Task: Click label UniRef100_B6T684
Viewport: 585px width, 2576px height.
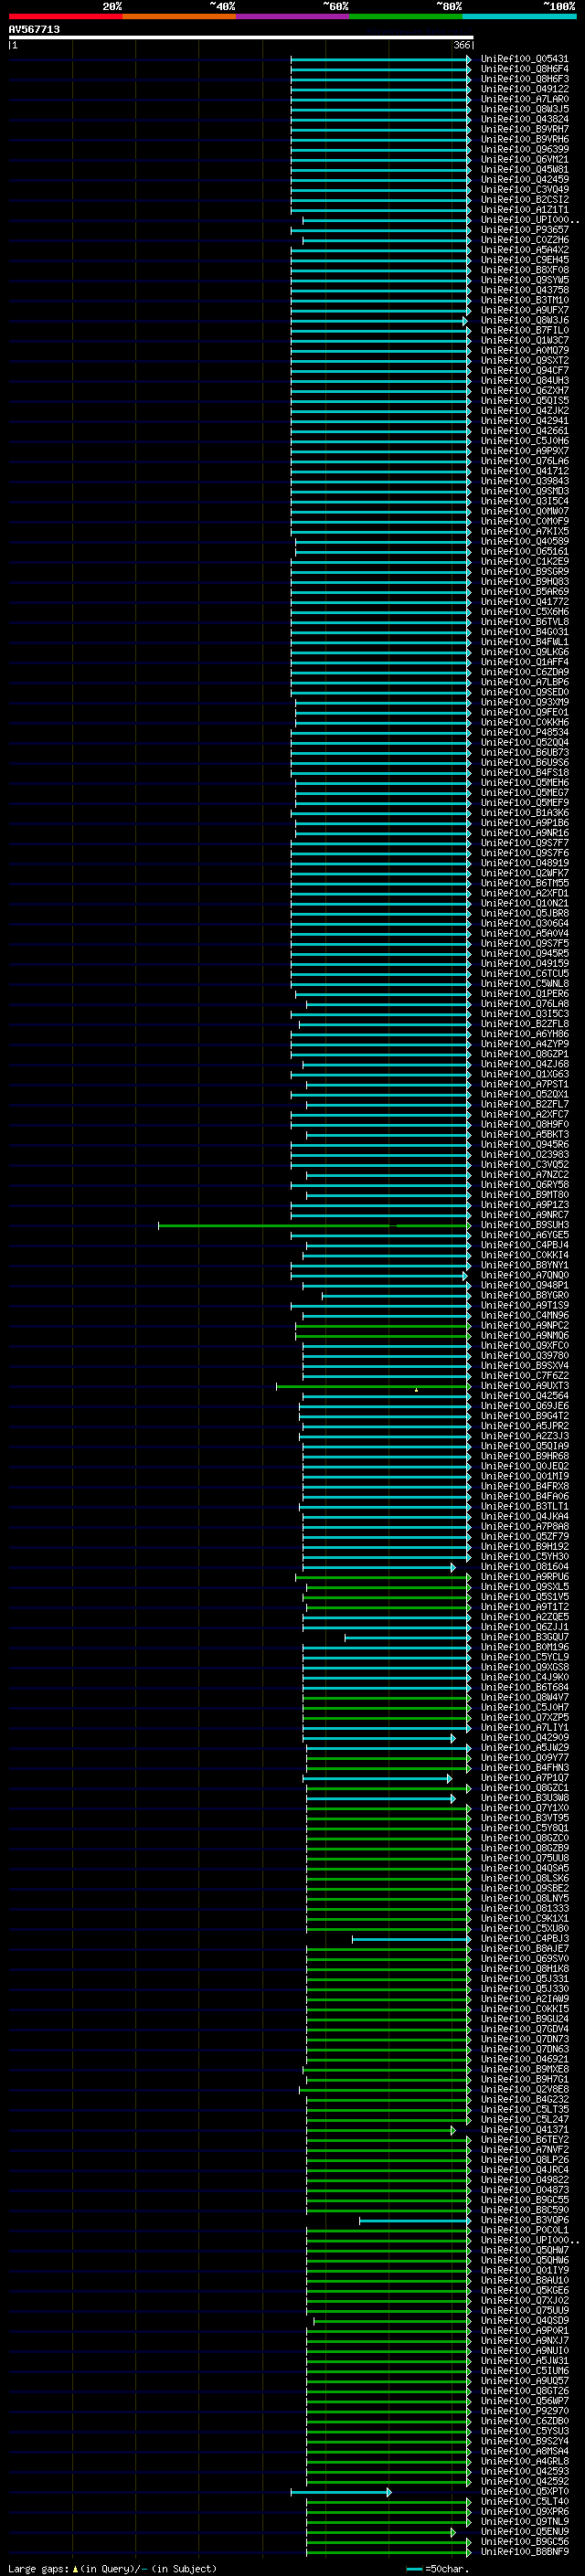Action: 525,1687
